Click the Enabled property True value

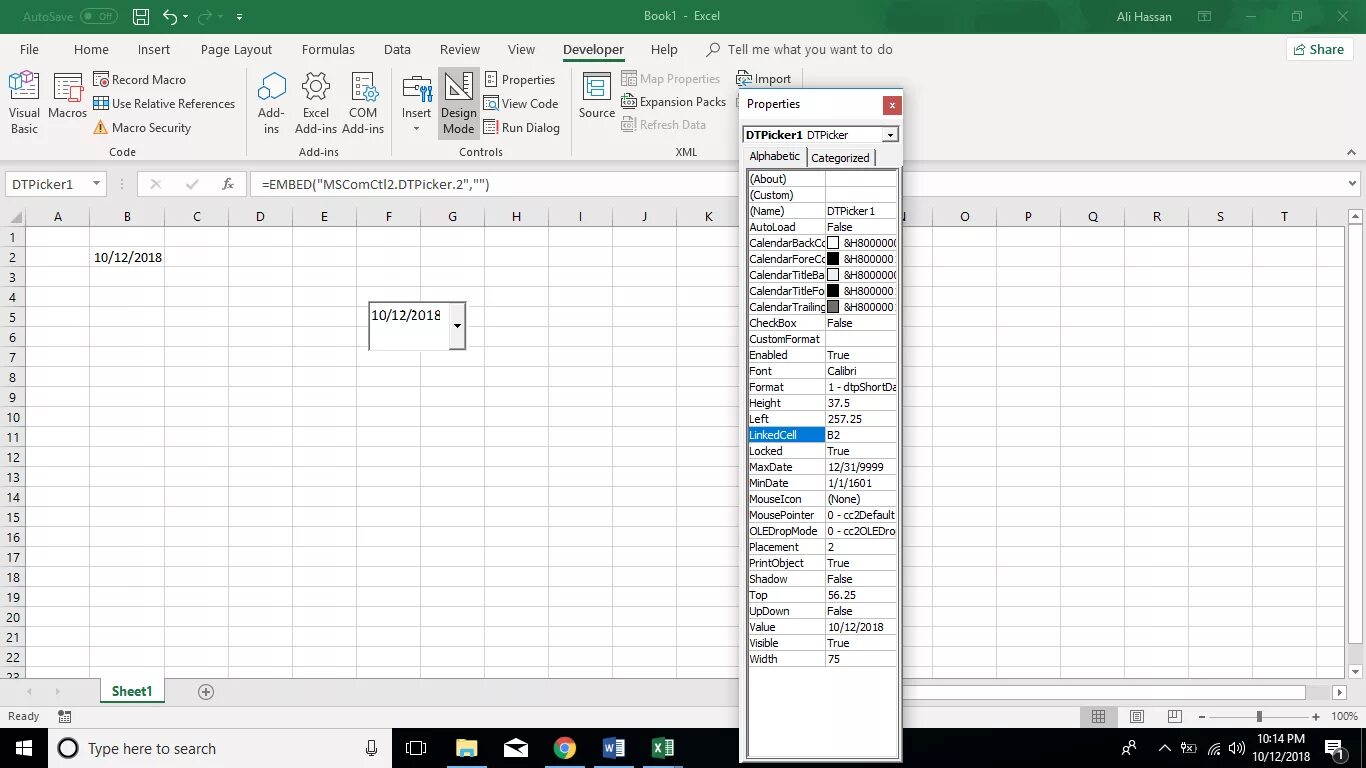(x=861, y=355)
